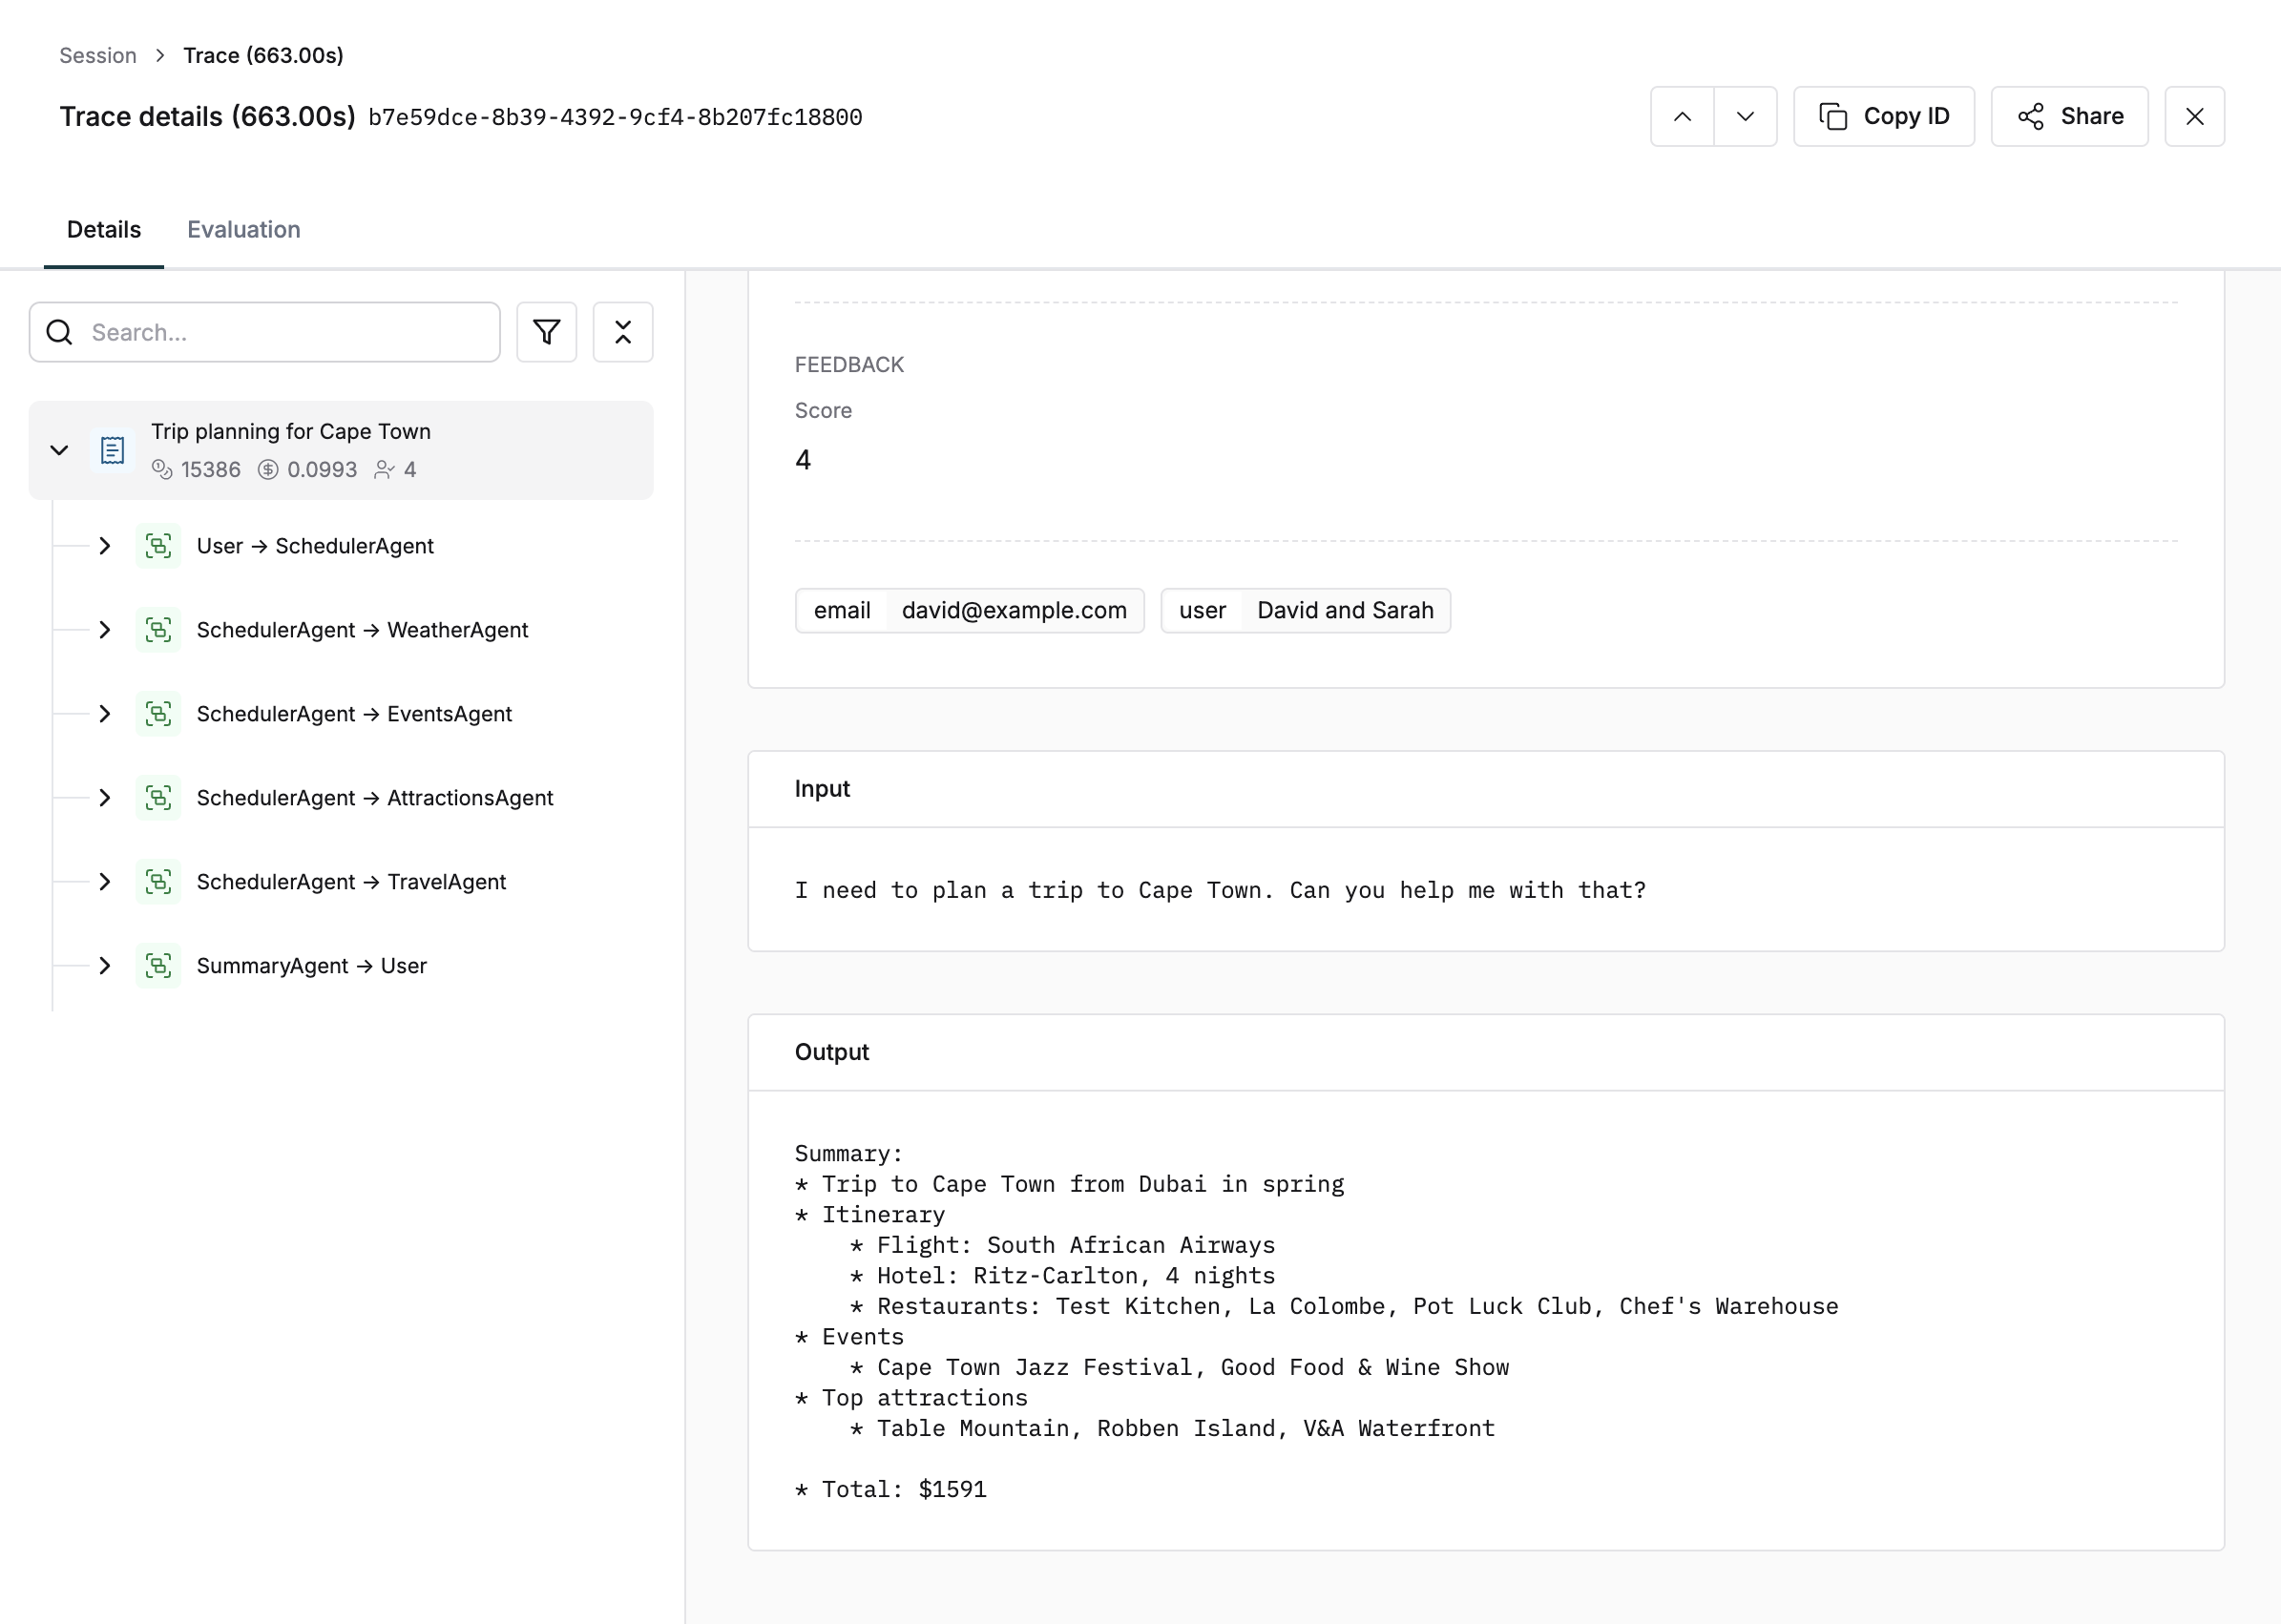This screenshot has width=2281, height=1624.
Task: Go to previous trace with up arrow
Action: [x=1682, y=117]
